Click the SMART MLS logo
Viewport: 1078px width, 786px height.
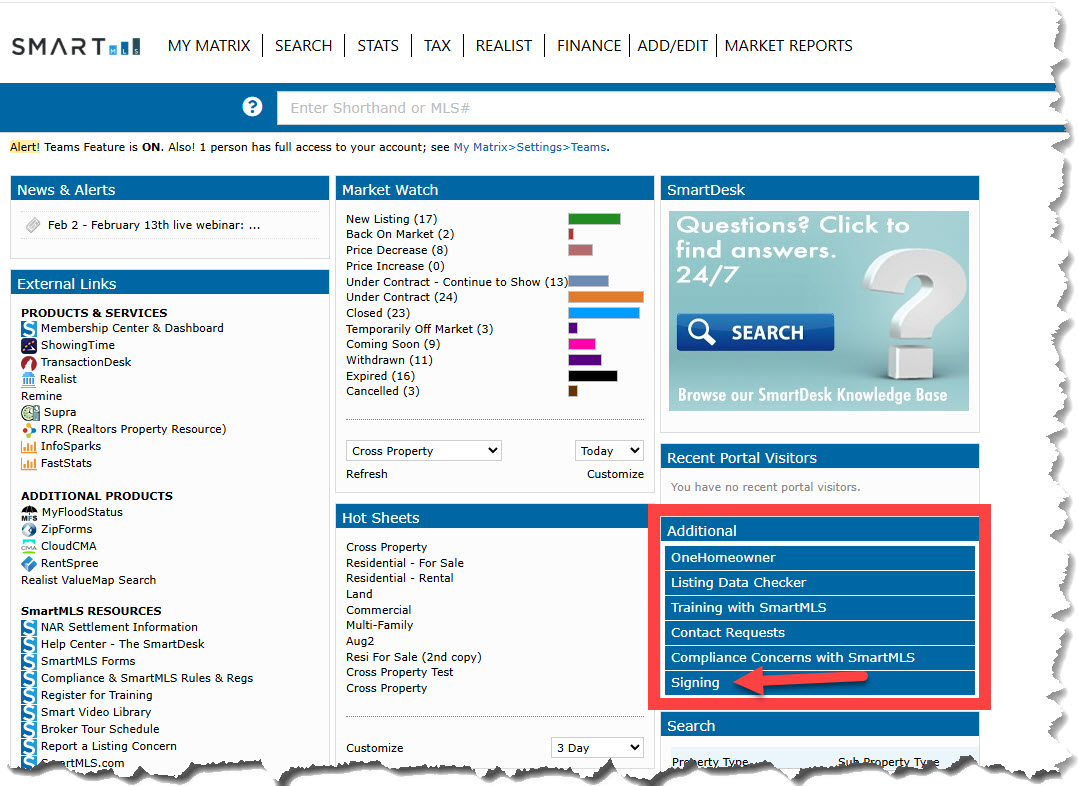point(76,46)
